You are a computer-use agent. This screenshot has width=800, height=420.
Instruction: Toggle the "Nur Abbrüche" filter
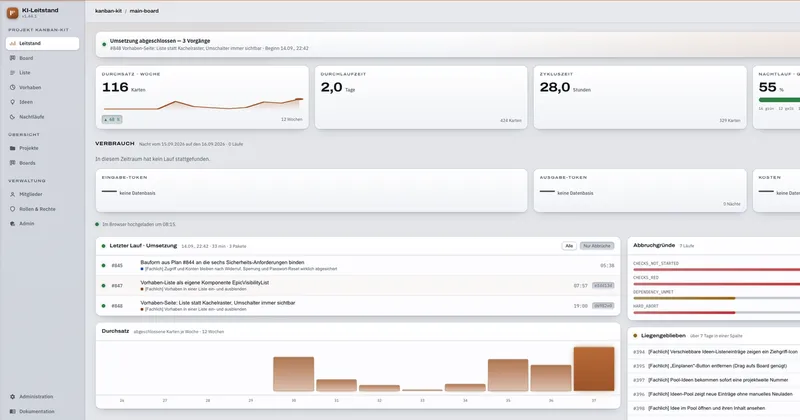597,246
